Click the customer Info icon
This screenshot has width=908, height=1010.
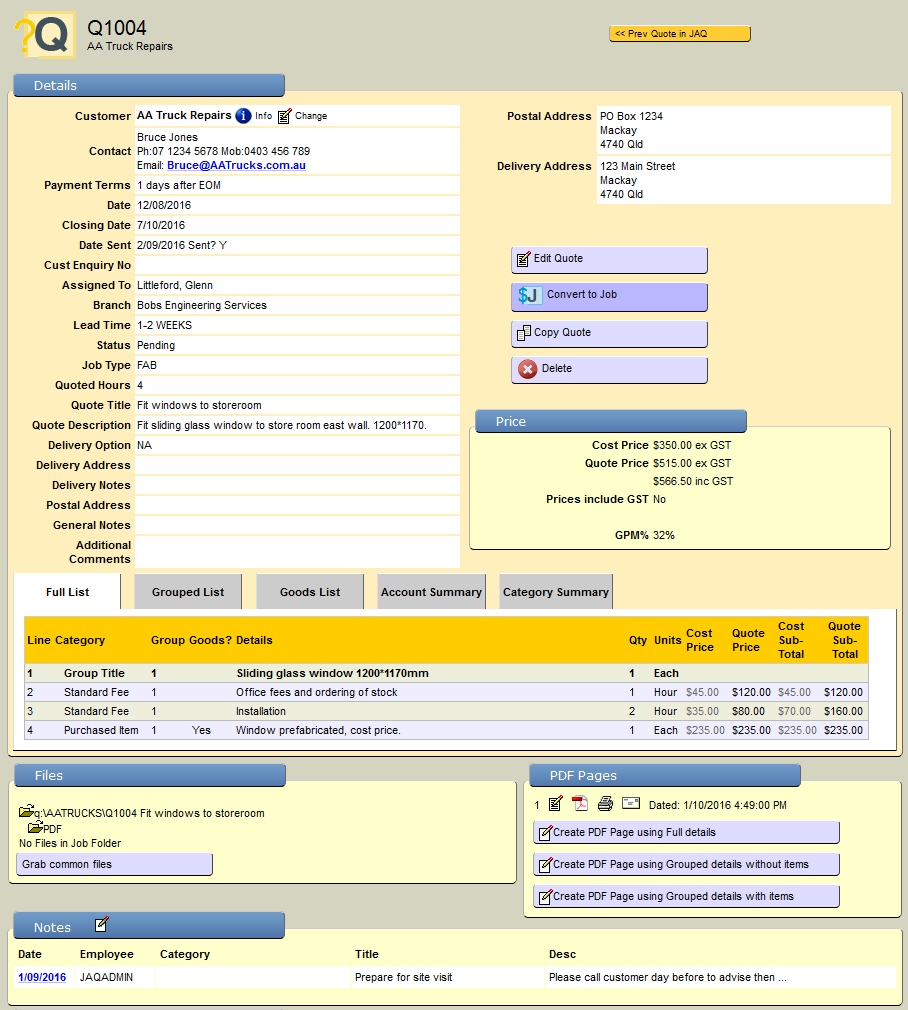(242, 116)
